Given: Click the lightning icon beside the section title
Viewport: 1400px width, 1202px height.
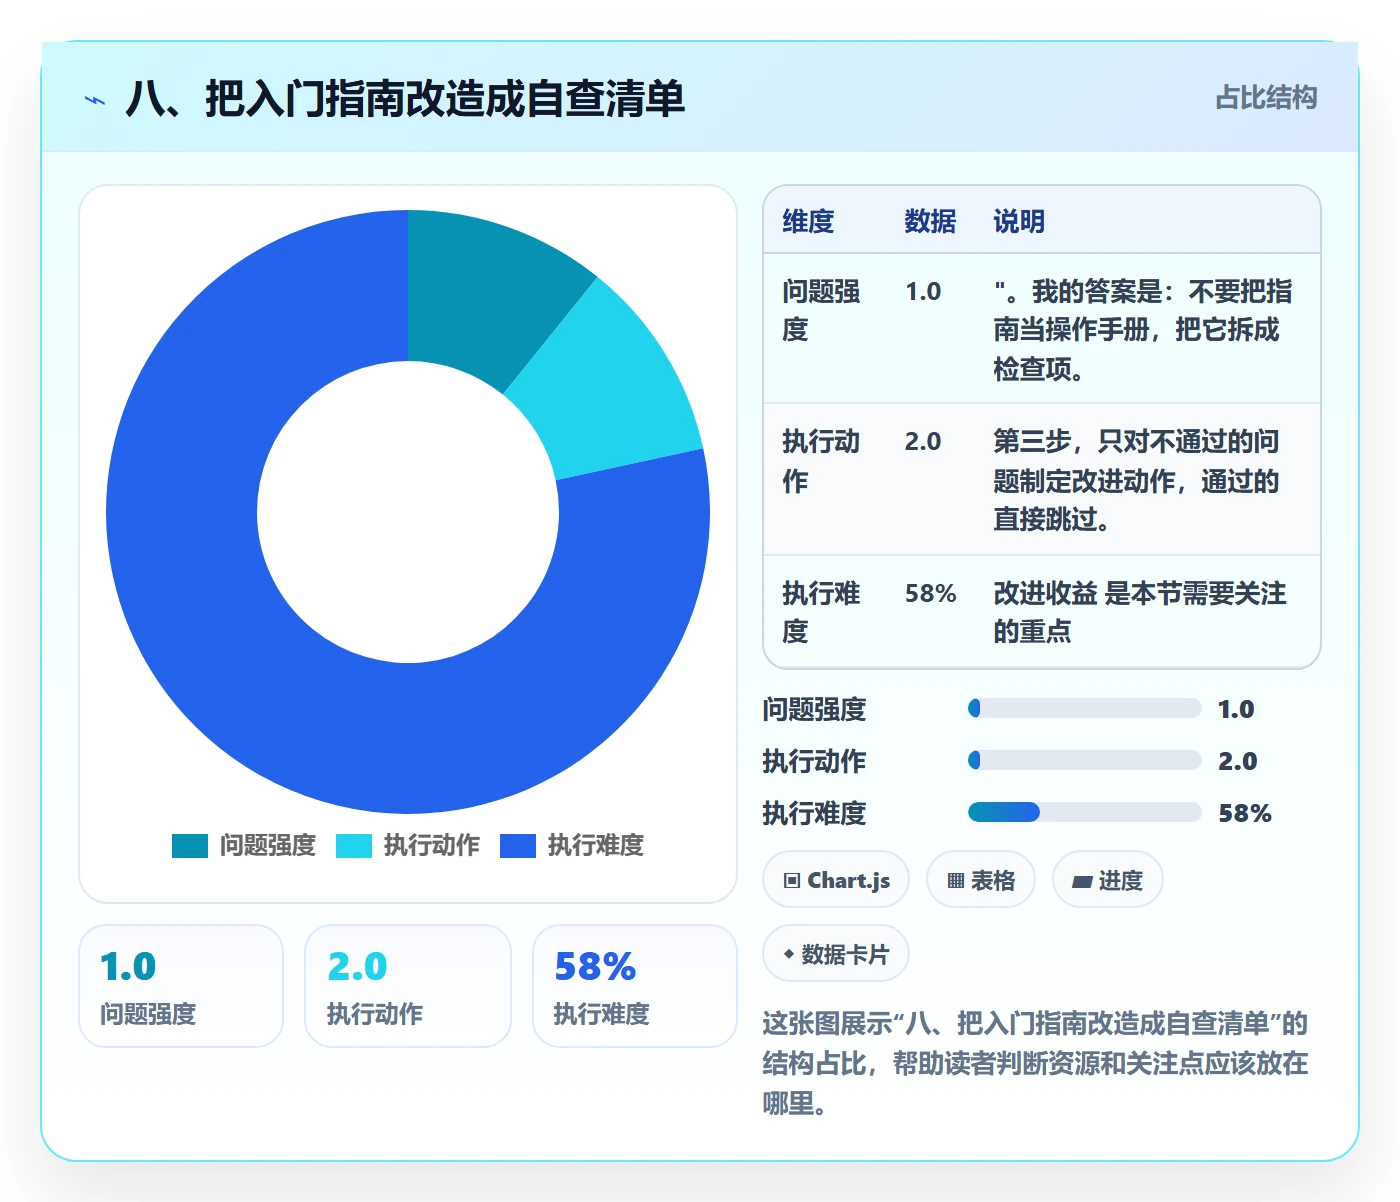Looking at the screenshot, I should click(x=95, y=100).
